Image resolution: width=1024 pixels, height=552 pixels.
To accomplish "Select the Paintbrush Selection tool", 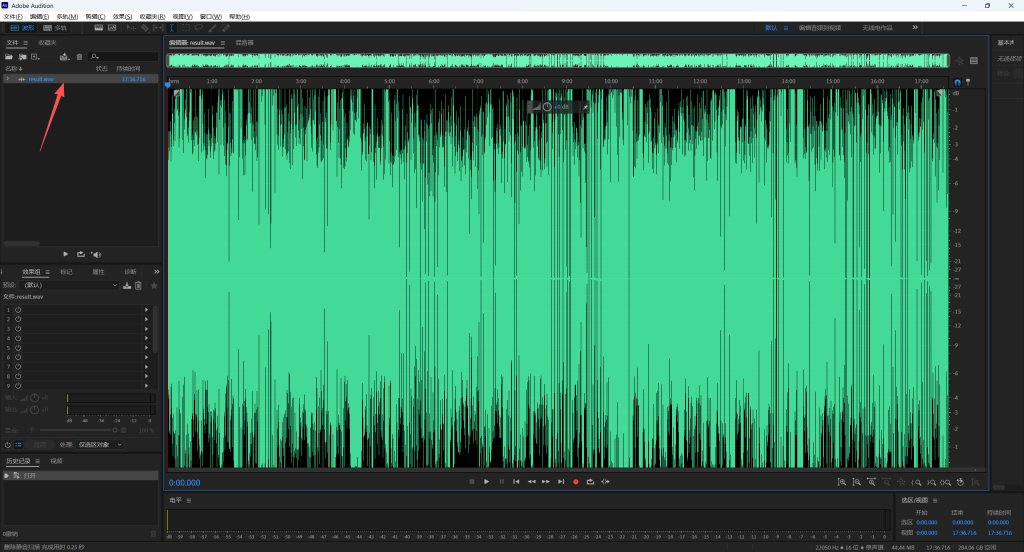I will point(212,28).
